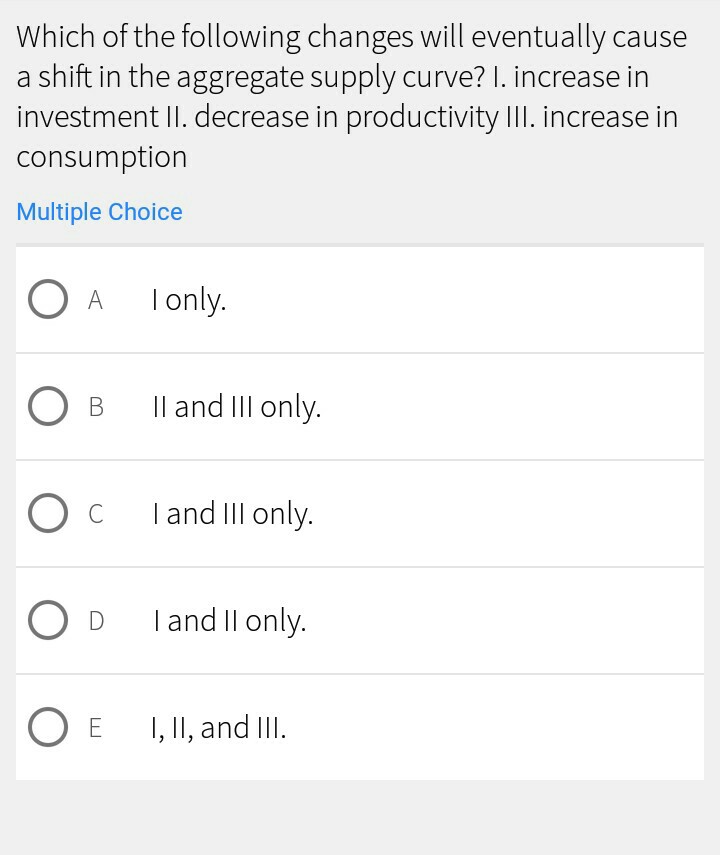This screenshot has height=855, width=720.
Task: Click the answer text "I and III only."
Action: [x=233, y=513]
